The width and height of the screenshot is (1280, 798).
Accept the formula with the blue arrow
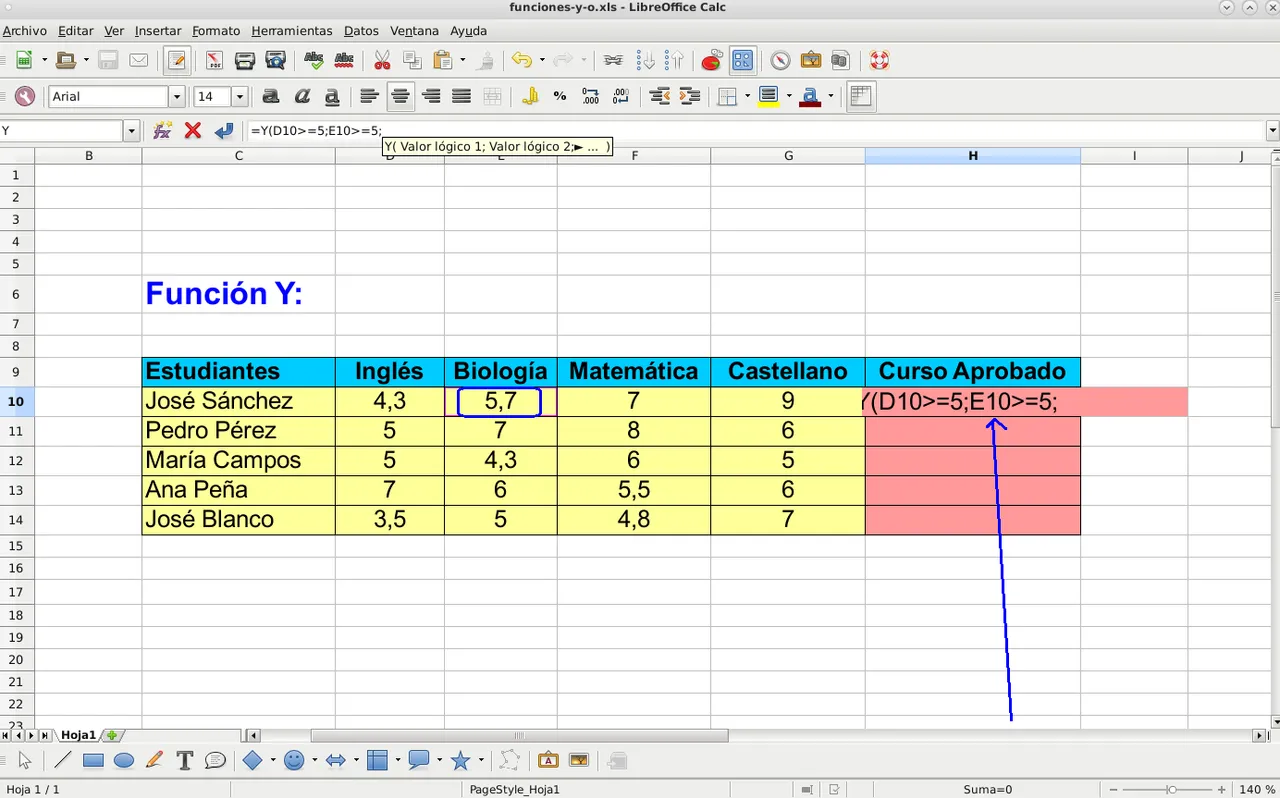[224, 130]
